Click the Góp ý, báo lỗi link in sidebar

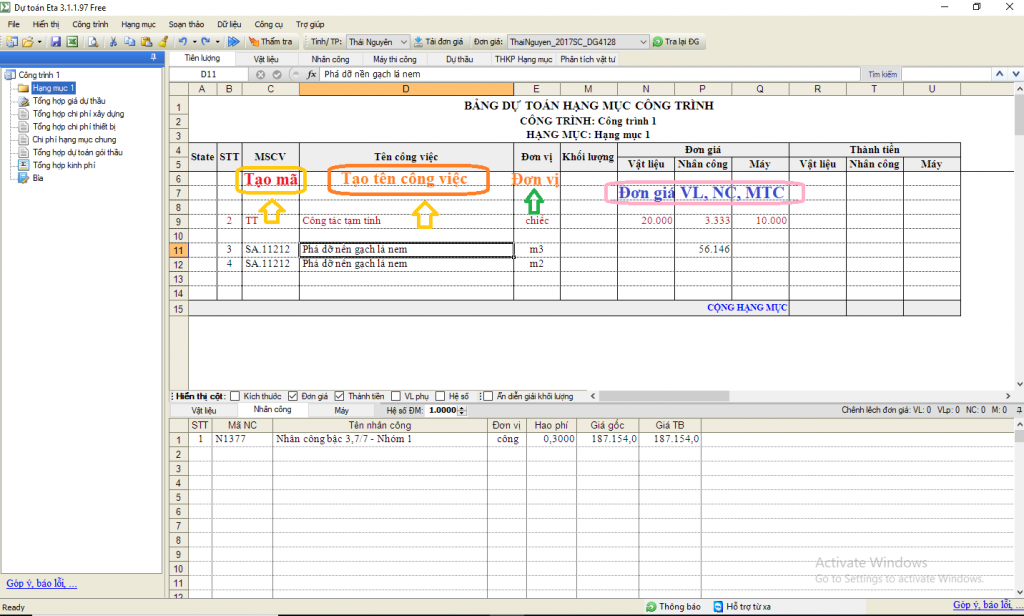41,583
